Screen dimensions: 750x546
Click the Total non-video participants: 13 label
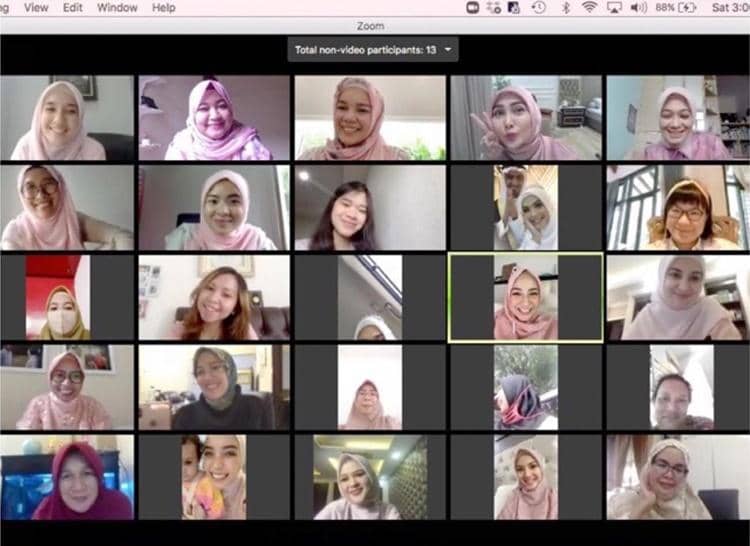click(x=365, y=49)
